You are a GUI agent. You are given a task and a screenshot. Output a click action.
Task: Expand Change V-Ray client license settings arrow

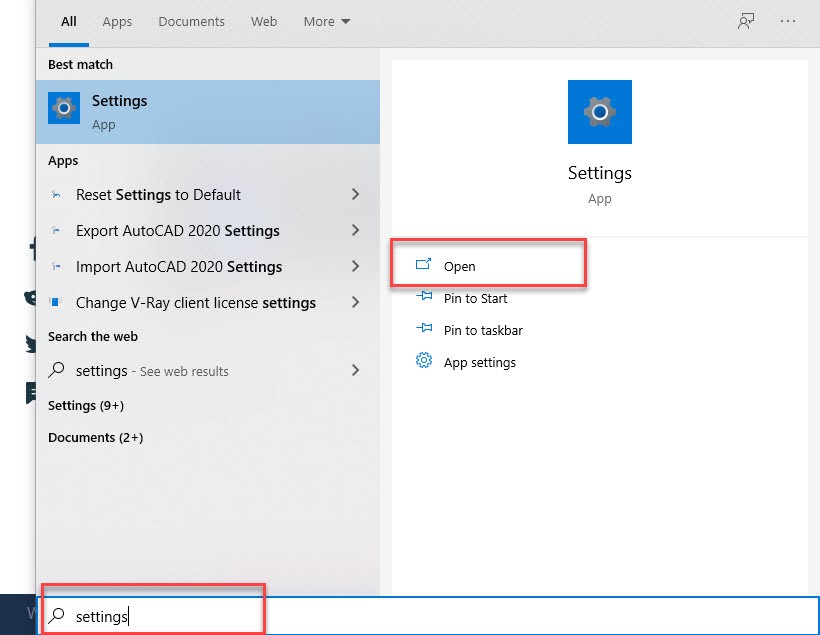356,302
